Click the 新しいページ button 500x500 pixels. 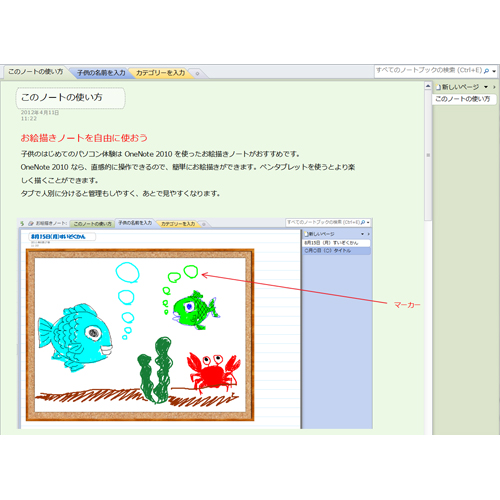457,87
